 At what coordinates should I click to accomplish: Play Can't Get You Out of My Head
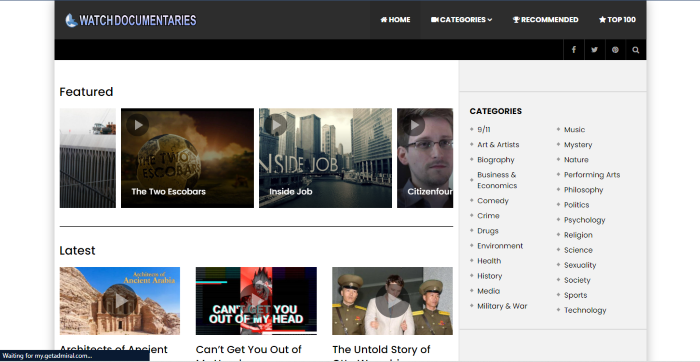(256, 301)
